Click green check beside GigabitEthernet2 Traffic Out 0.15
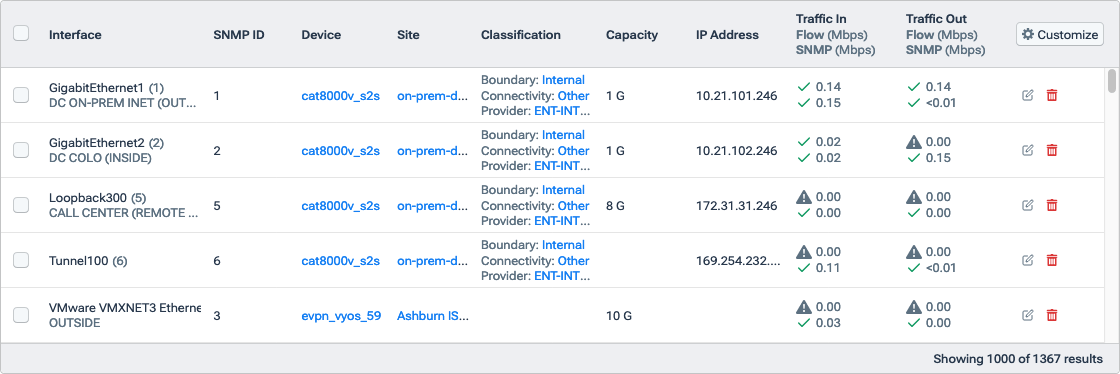 (914, 158)
